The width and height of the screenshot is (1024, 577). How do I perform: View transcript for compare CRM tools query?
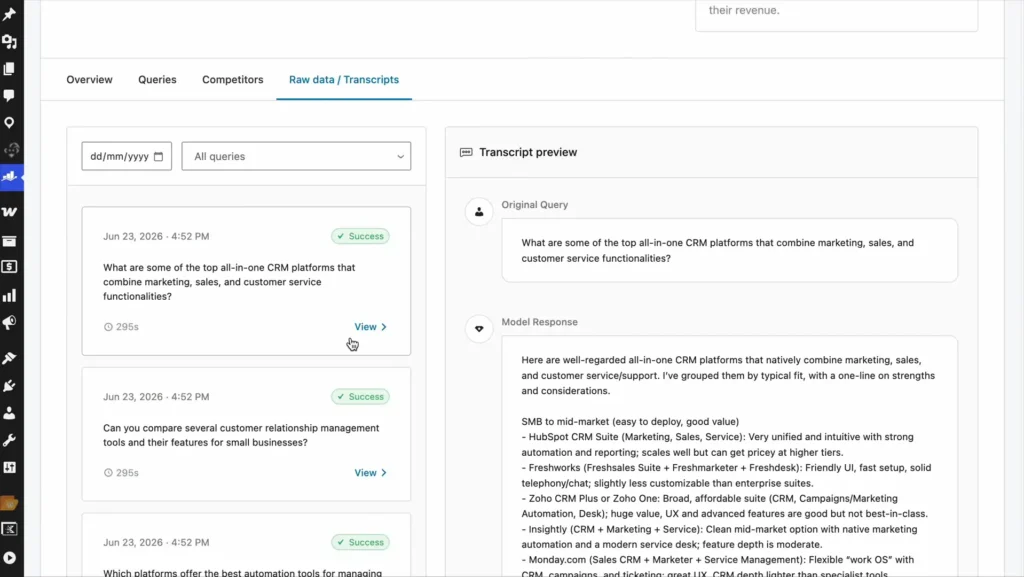point(370,473)
